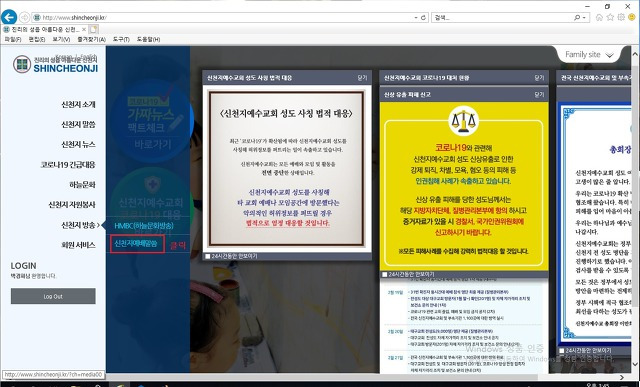
Task: Open a new browser tab
Action: [93, 29]
